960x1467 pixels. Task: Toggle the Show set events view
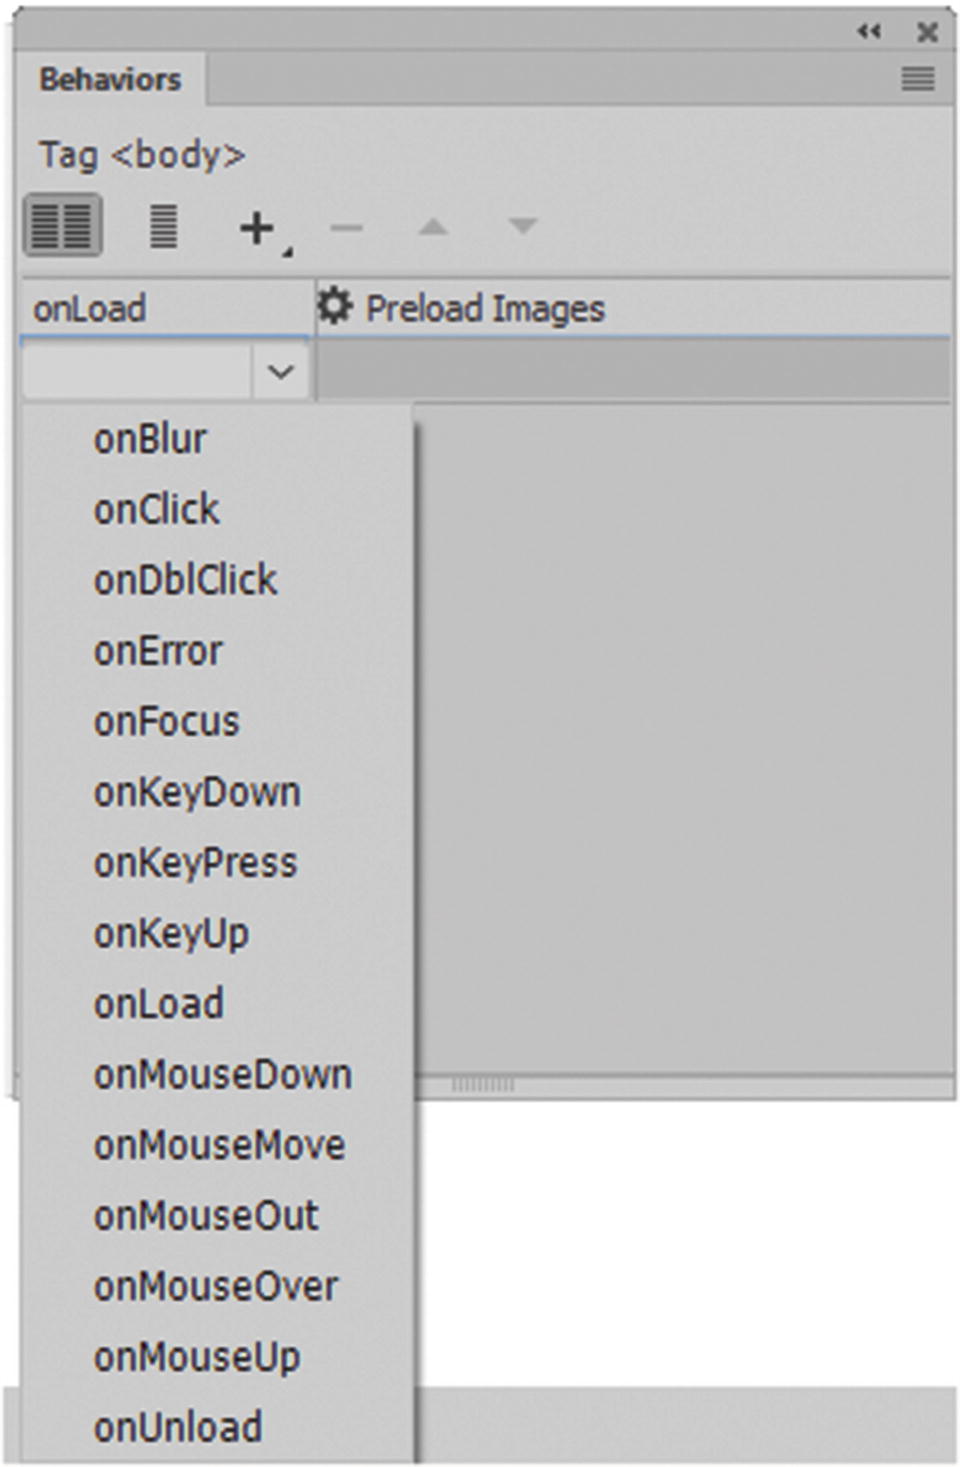point(63,226)
